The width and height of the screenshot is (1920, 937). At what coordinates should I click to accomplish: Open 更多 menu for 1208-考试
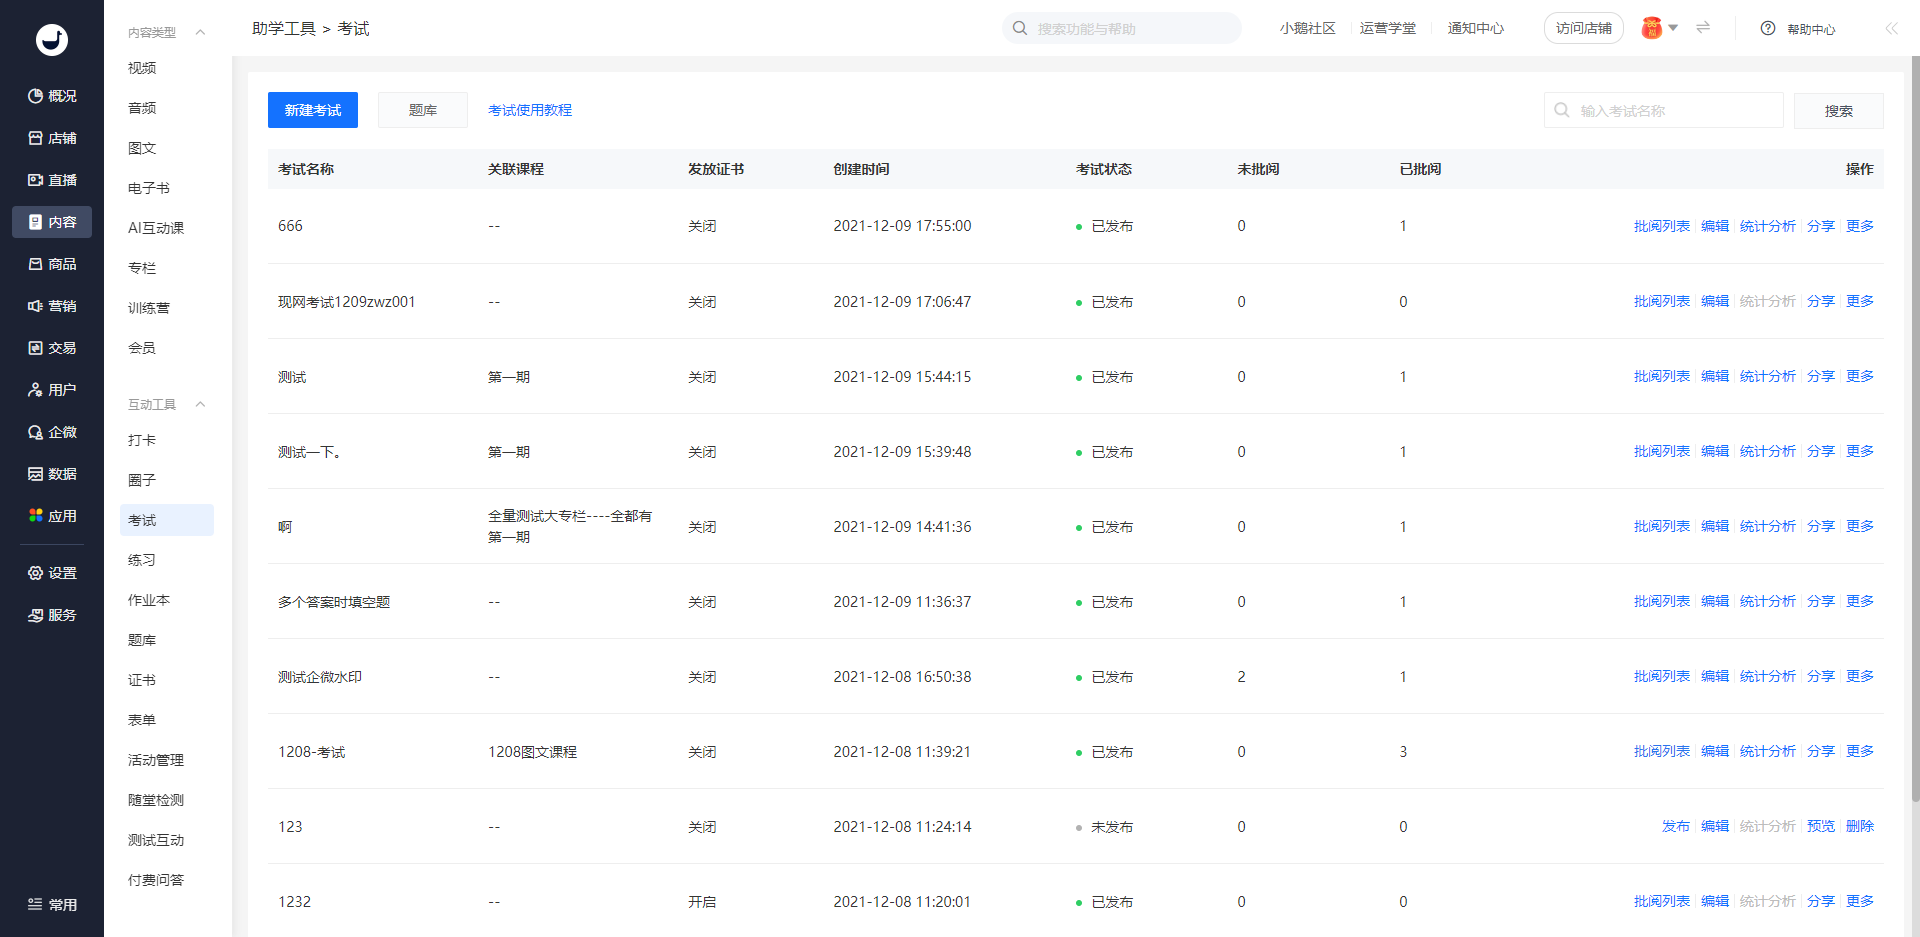1860,751
